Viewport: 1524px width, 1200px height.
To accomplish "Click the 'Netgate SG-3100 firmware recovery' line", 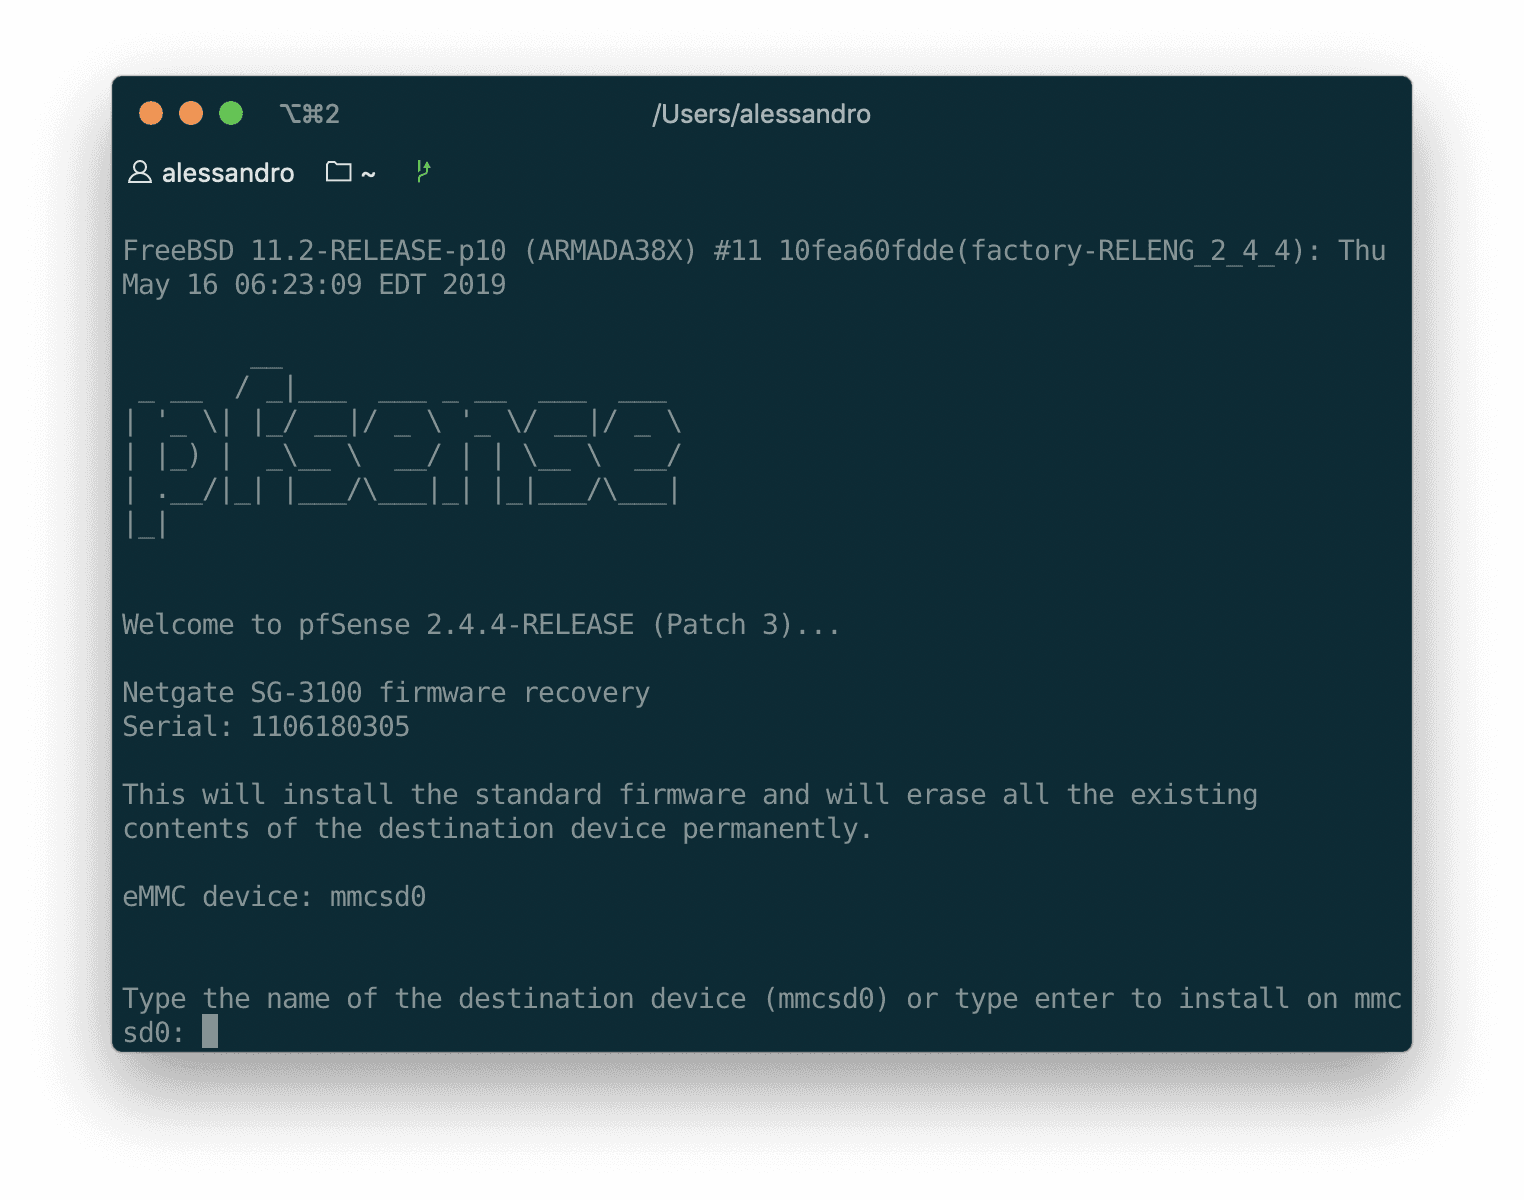I will pyautogui.click(x=386, y=693).
